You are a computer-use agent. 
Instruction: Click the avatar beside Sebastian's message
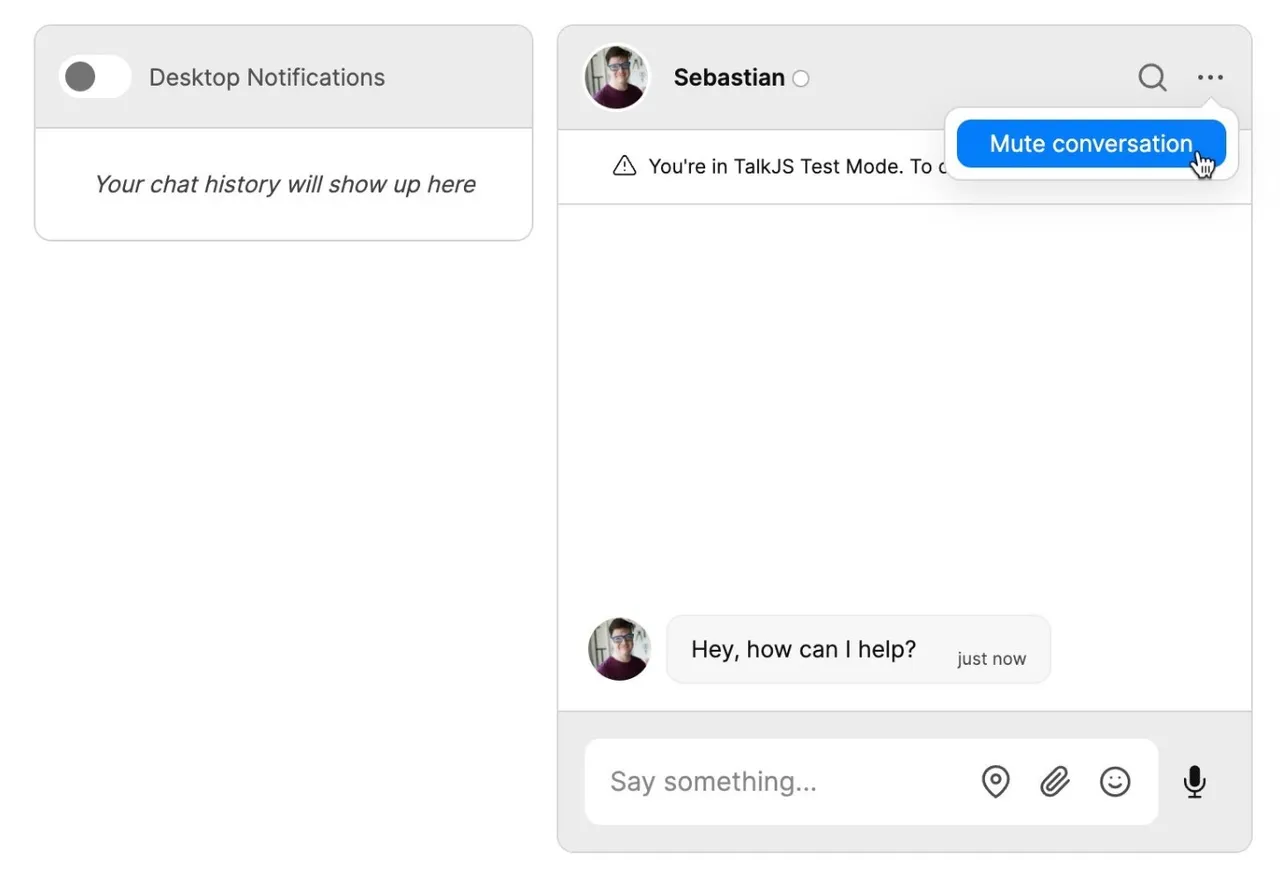[x=618, y=649]
